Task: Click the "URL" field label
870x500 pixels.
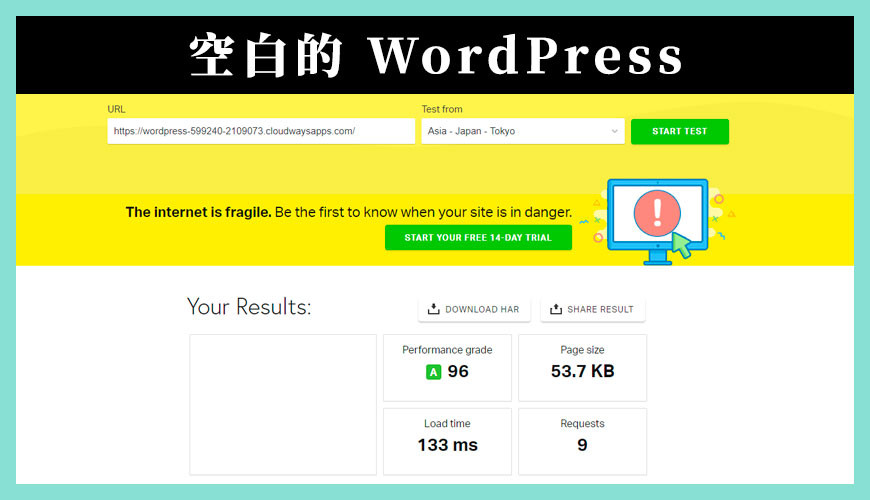Action: pos(117,109)
